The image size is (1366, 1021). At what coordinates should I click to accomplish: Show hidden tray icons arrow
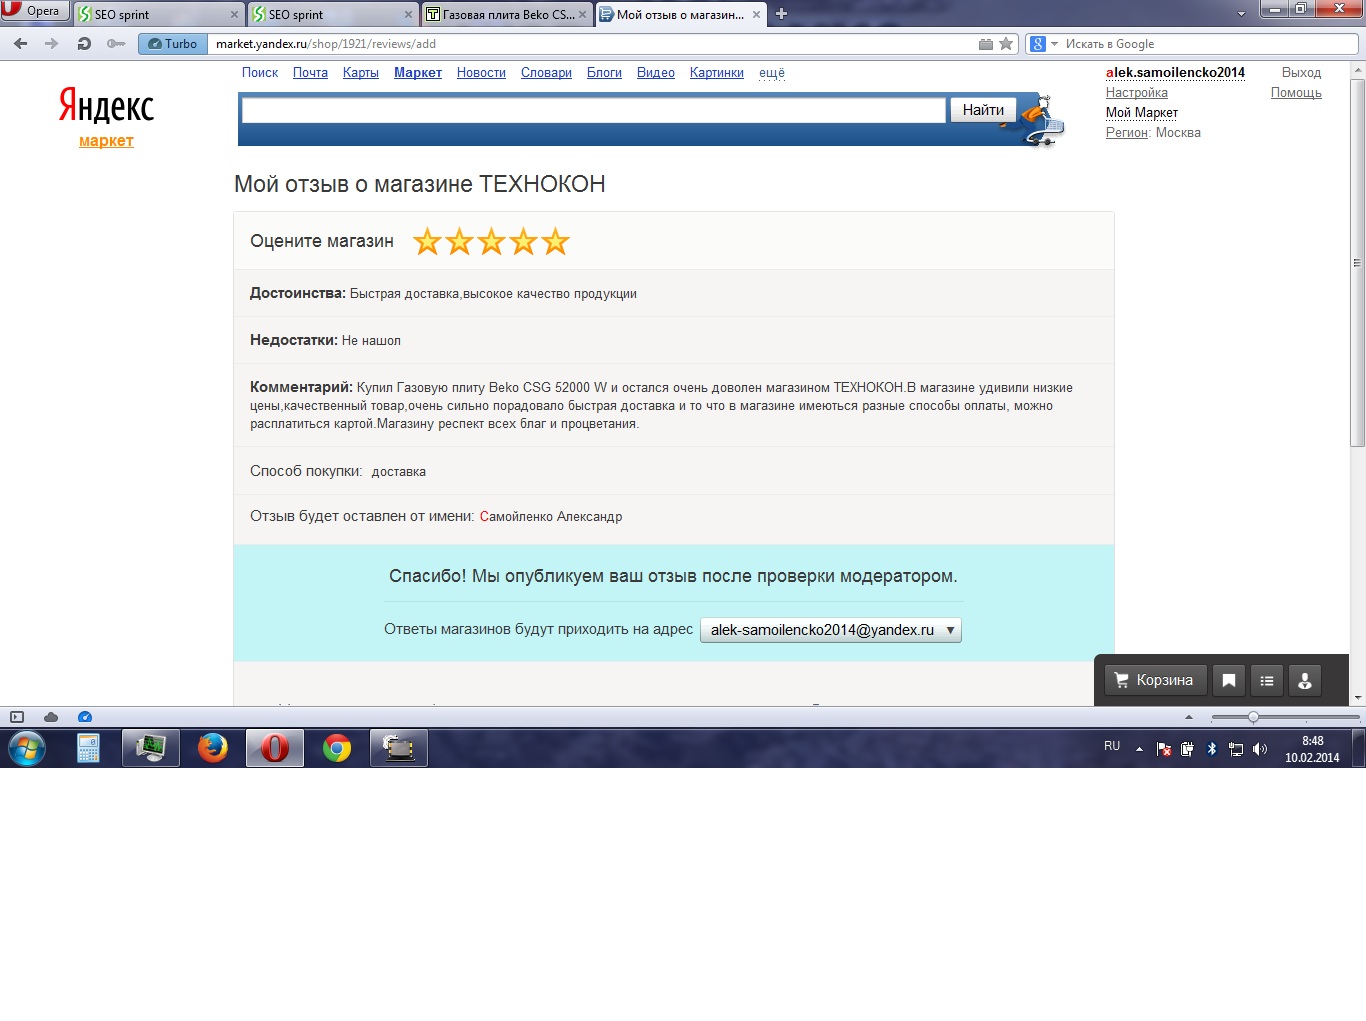(x=1139, y=749)
